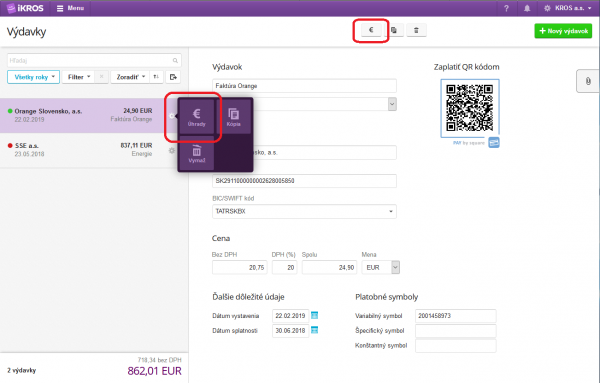Open the Zoradiť sort dropdown

coord(130,77)
